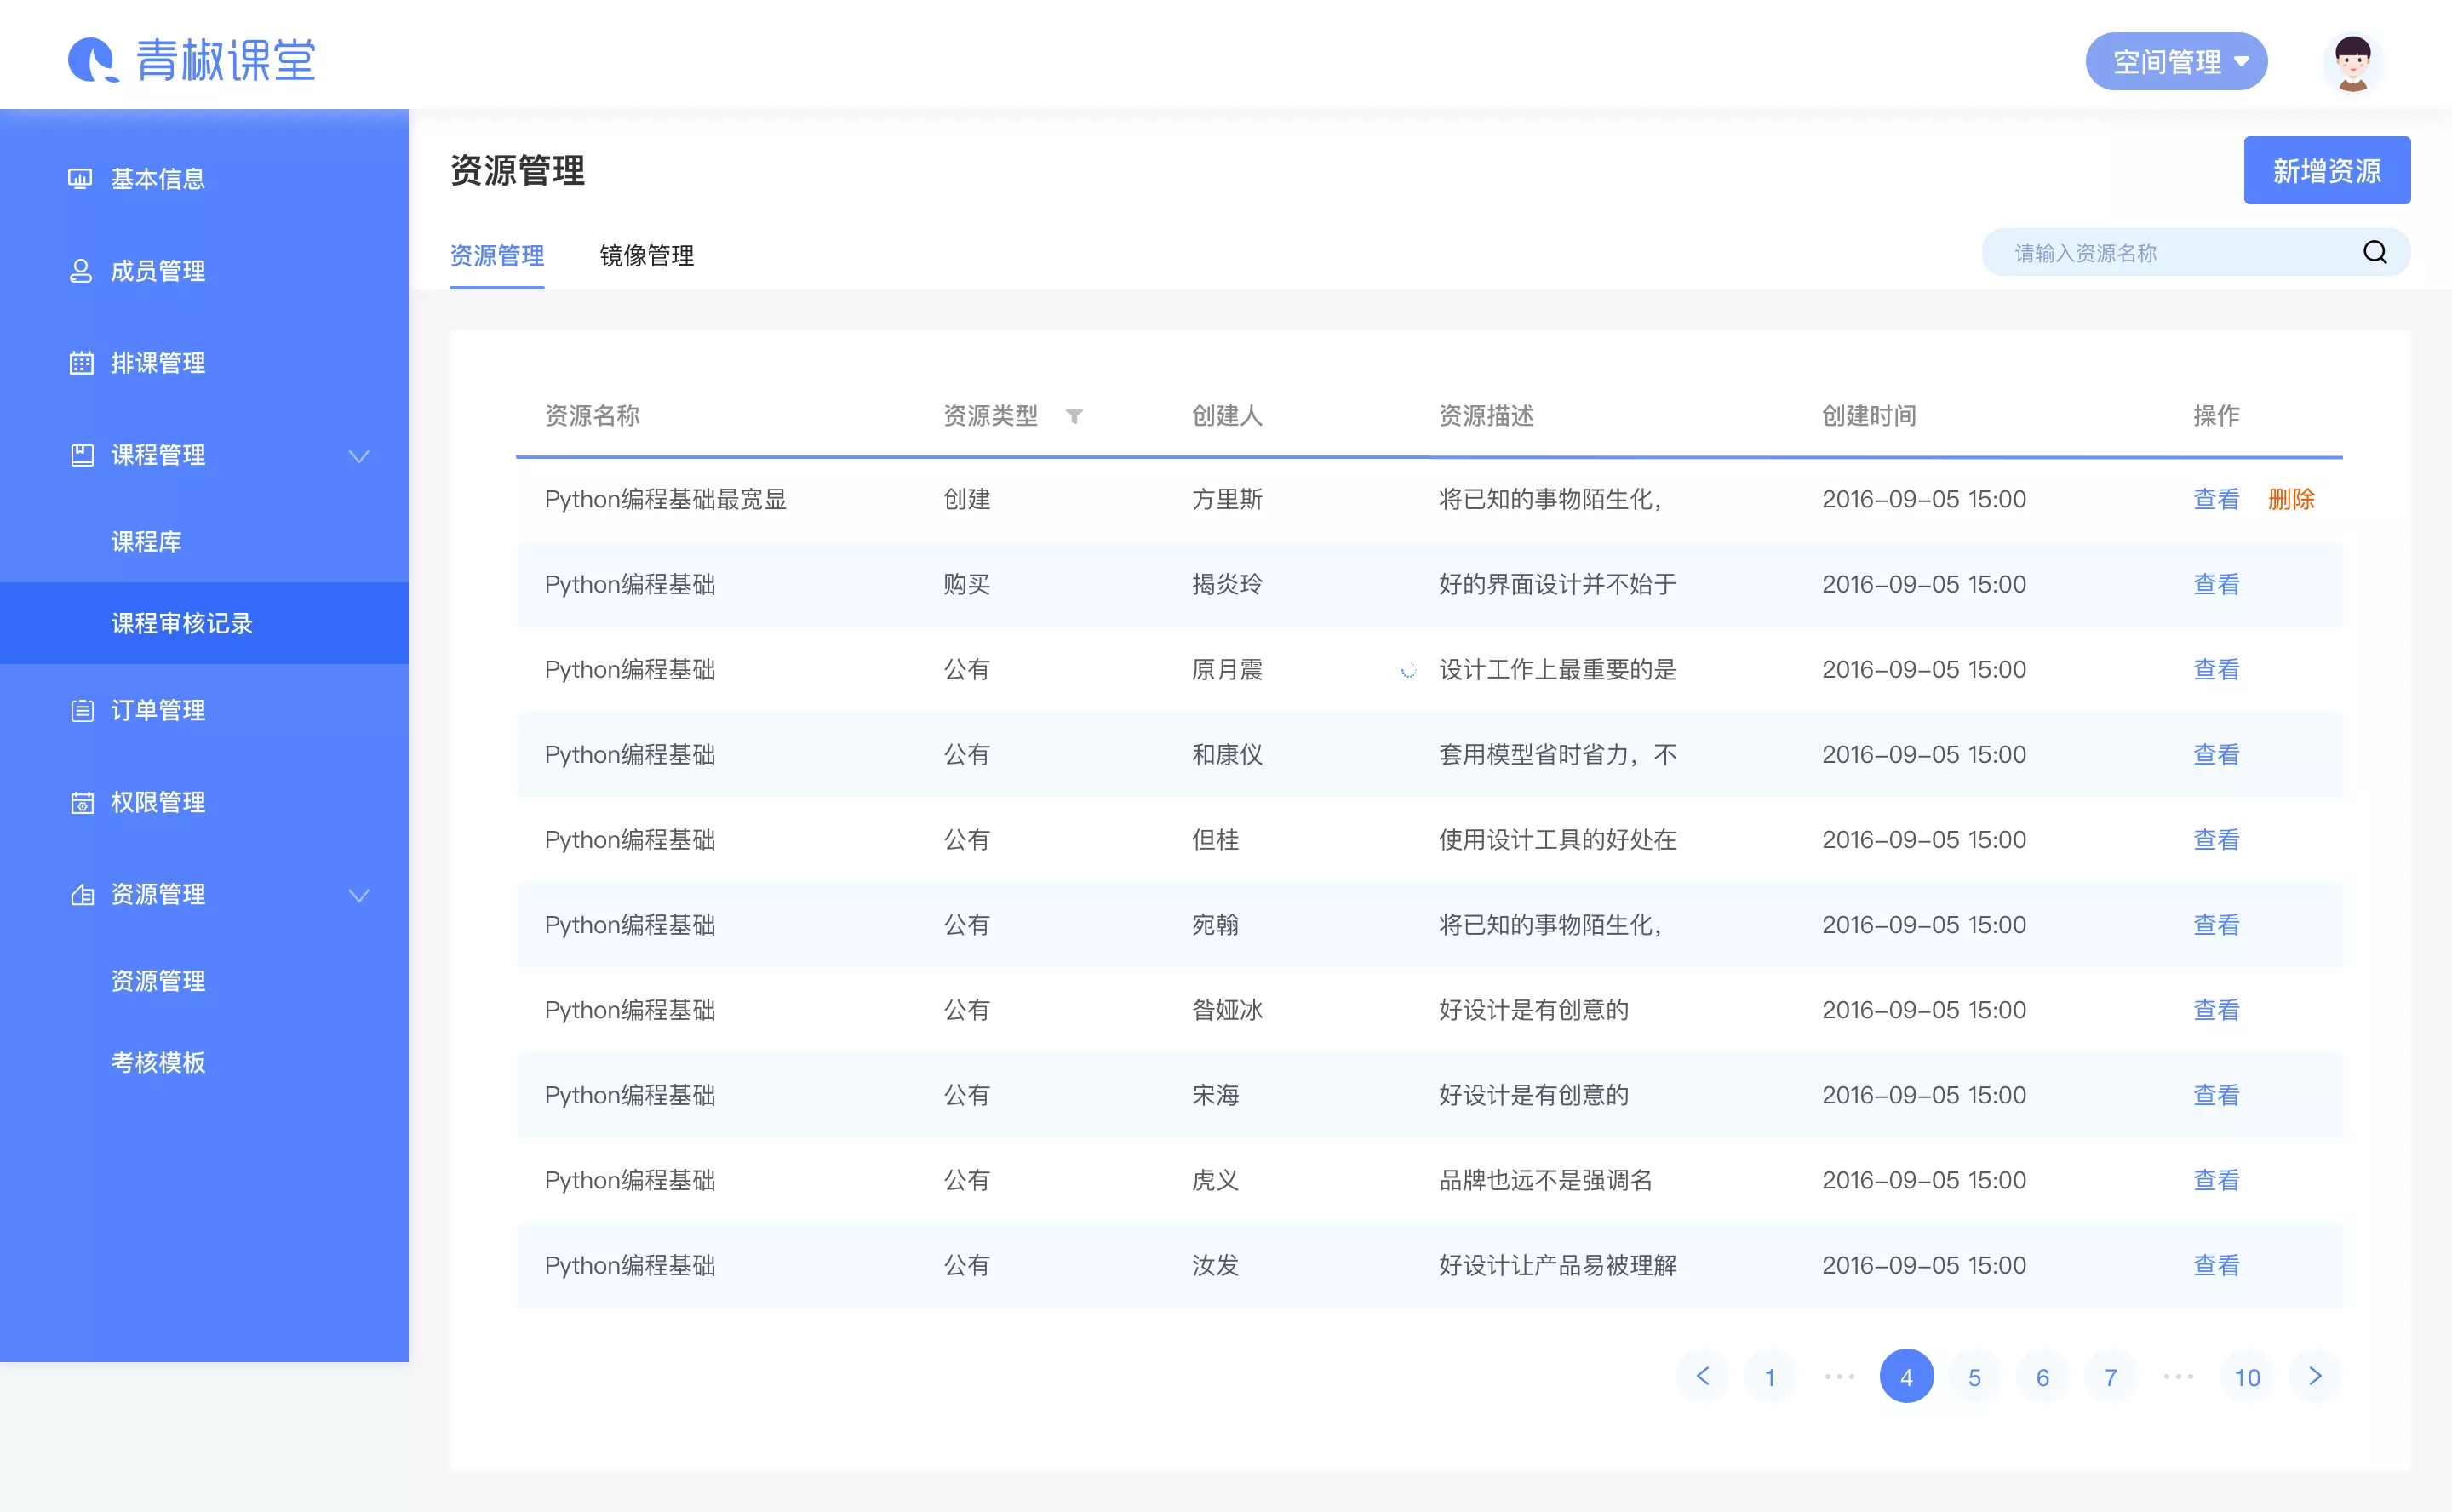Click 查看 in 原月震's row

coord(2215,669)
